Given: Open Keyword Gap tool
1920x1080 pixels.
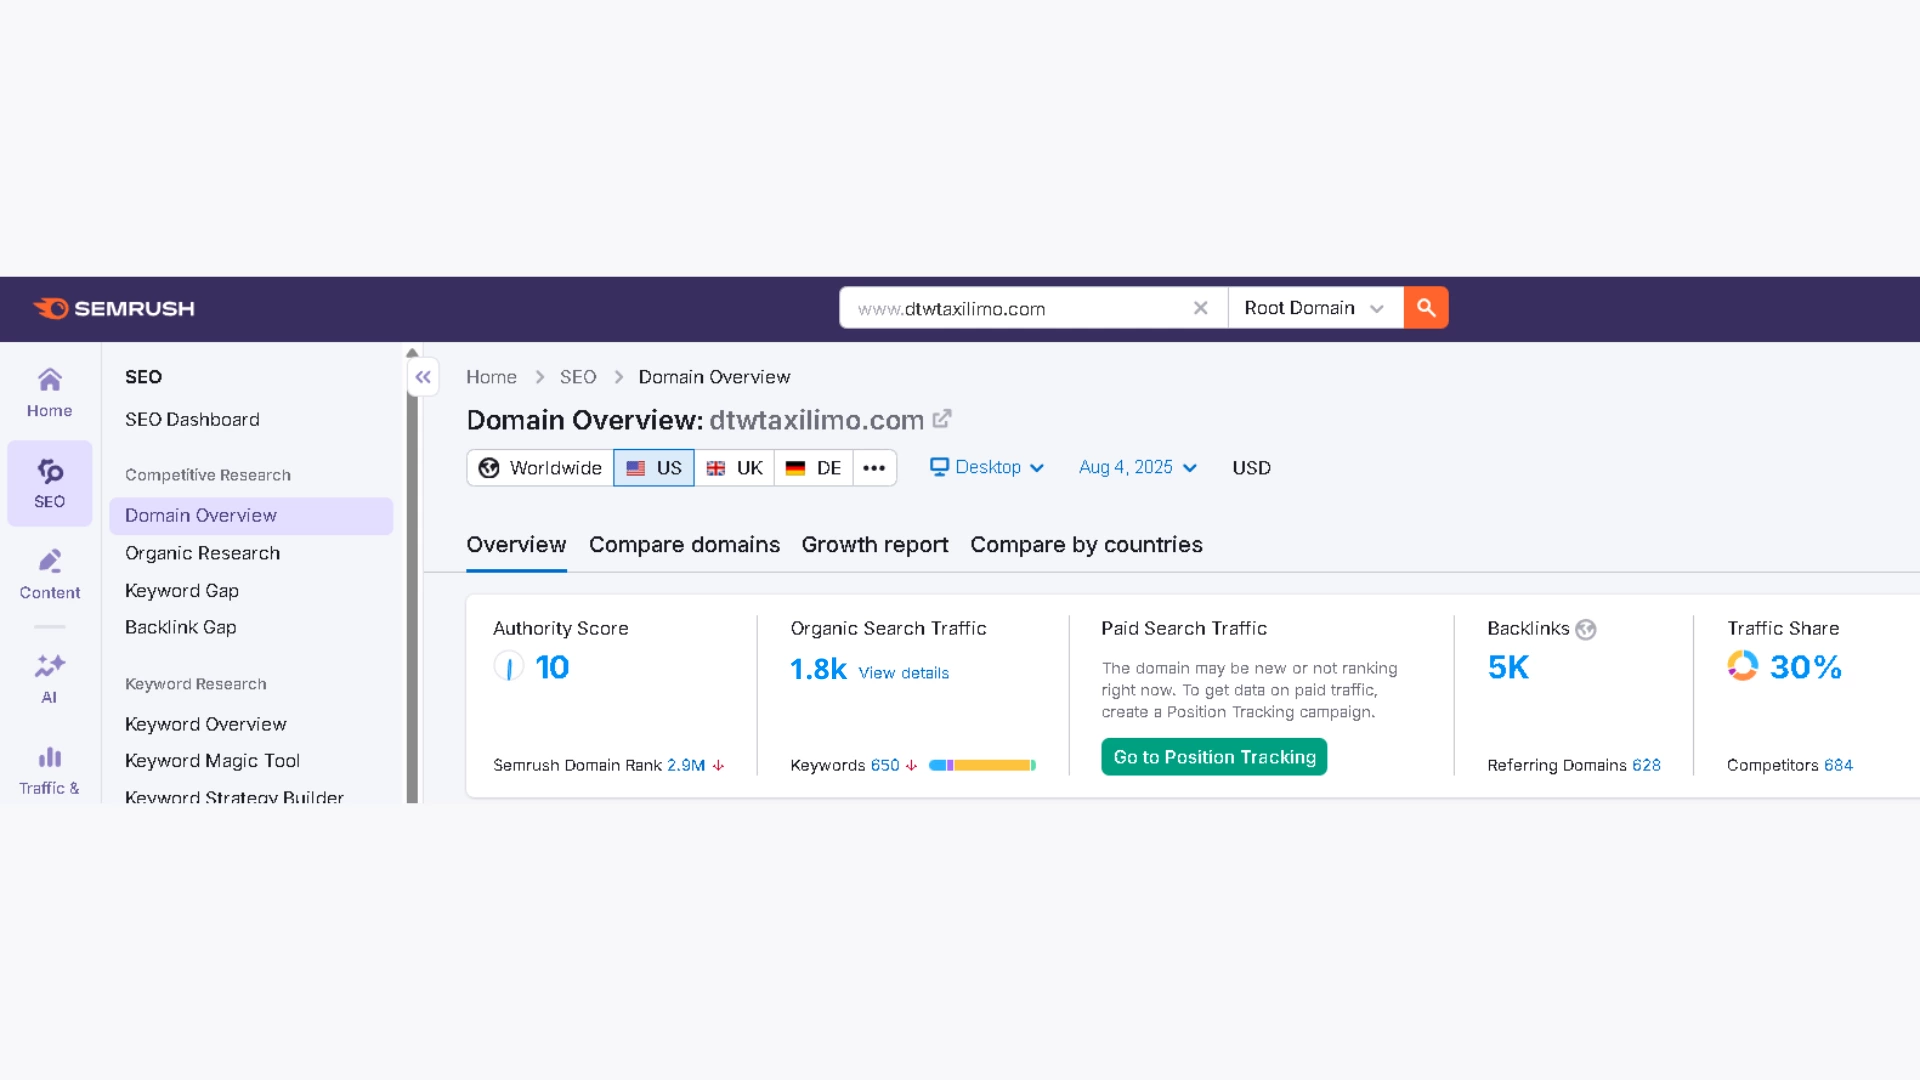Looking at the screenshot, I should click(182, 591).
